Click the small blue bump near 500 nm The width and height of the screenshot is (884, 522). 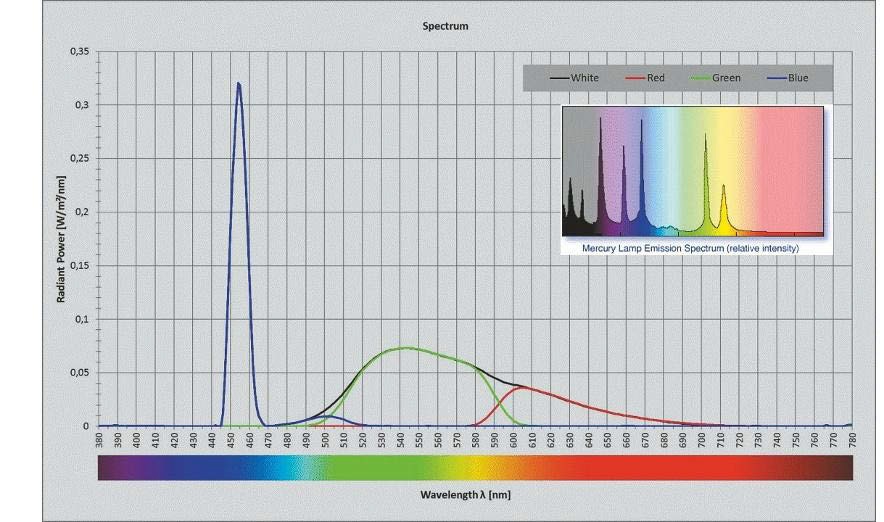[x=328, y=416]
